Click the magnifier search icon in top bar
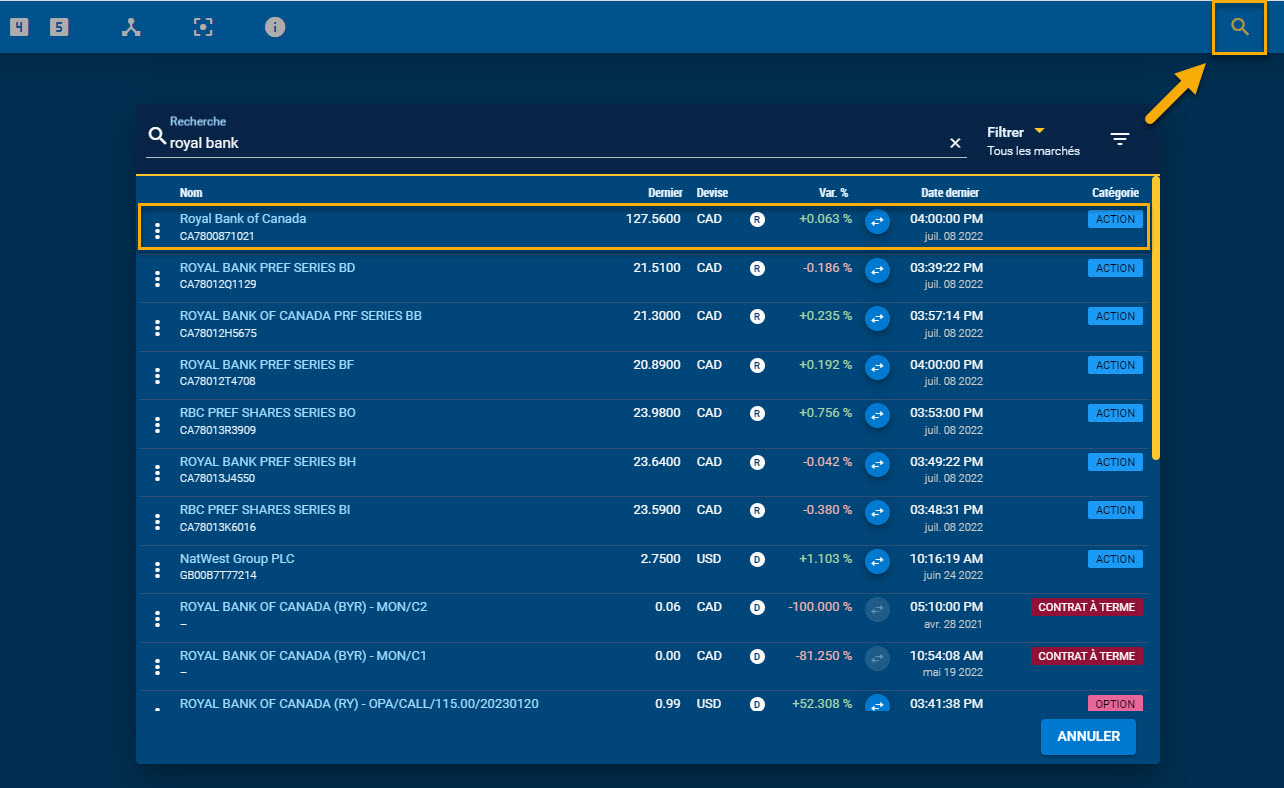 pos(1240,27)
